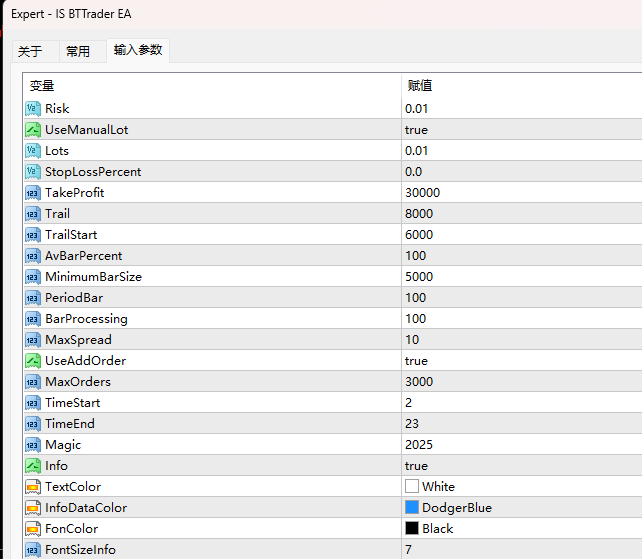Click the integer icon beside BarProcessing
This screenshot has width=642, height=559.
[33, 319]
